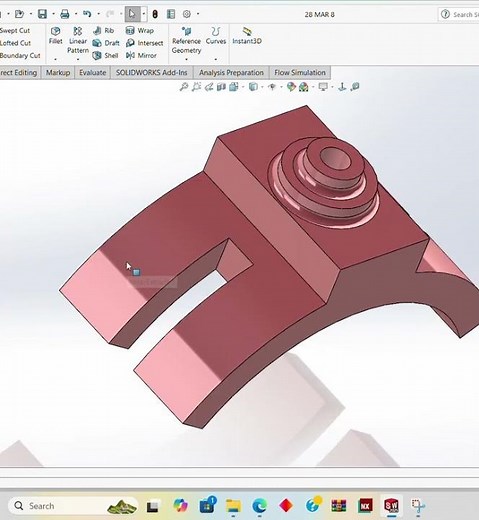Open File Explorer from the taskbar
The width and height of the screenshot is (479, 520).
[x=233, y=506]
